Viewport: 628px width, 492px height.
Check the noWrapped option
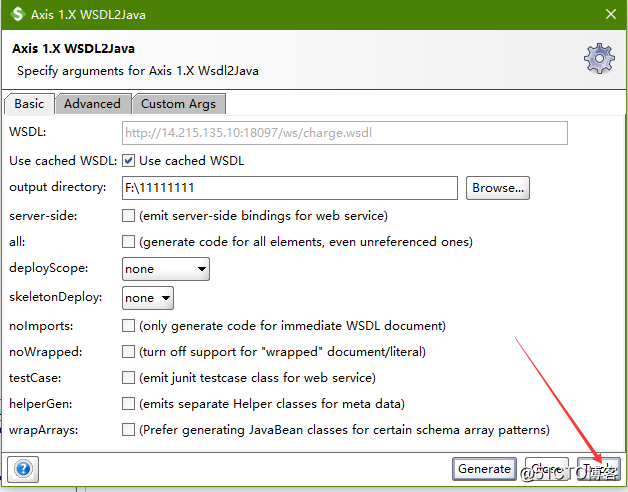[x=128, y=351]
